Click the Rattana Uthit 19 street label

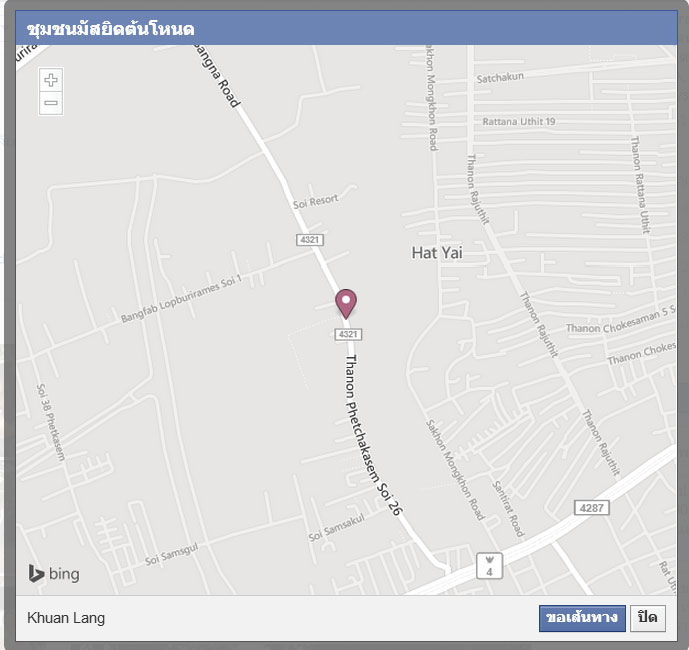[x=519, y=121]
